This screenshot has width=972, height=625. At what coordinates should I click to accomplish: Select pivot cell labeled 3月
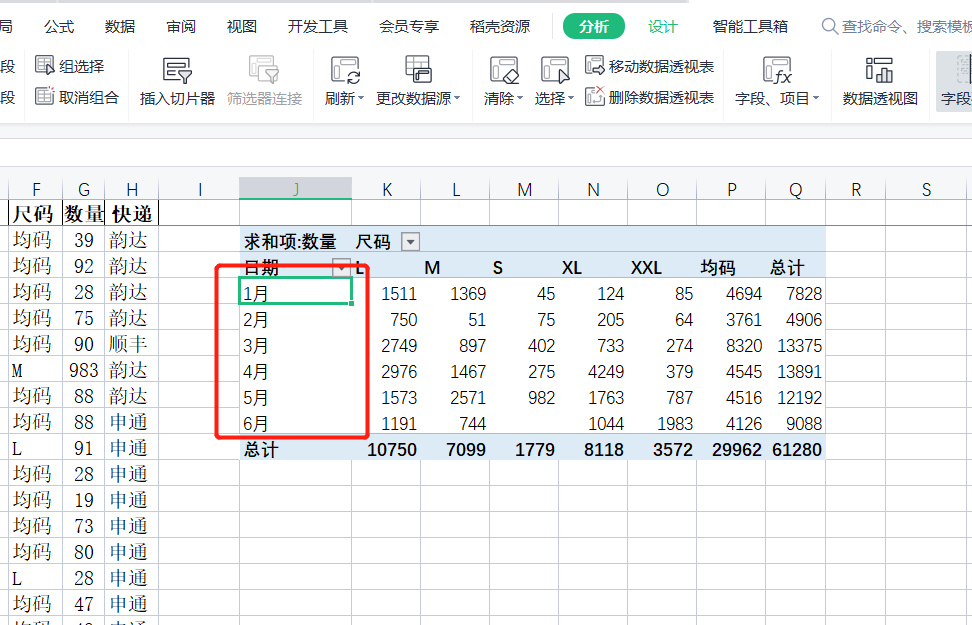pos(296,346)
